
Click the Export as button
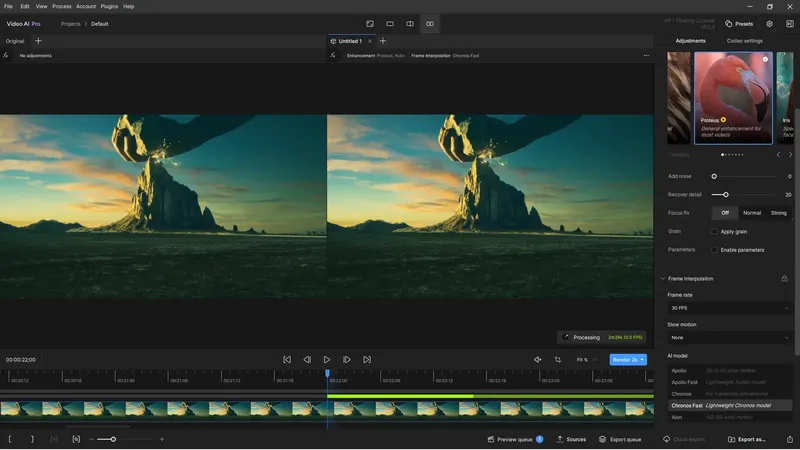coord(746,439)
